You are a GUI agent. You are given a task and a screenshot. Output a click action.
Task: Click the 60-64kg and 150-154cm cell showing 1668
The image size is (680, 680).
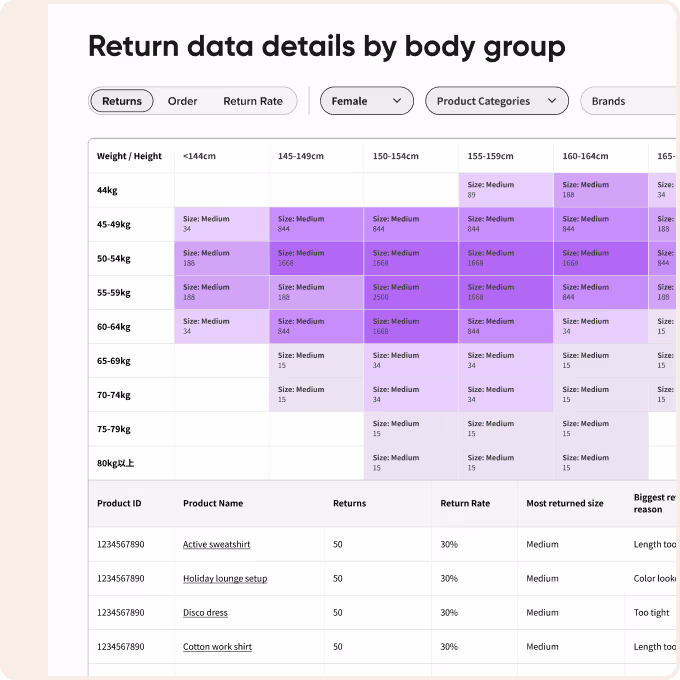(411, 327)
